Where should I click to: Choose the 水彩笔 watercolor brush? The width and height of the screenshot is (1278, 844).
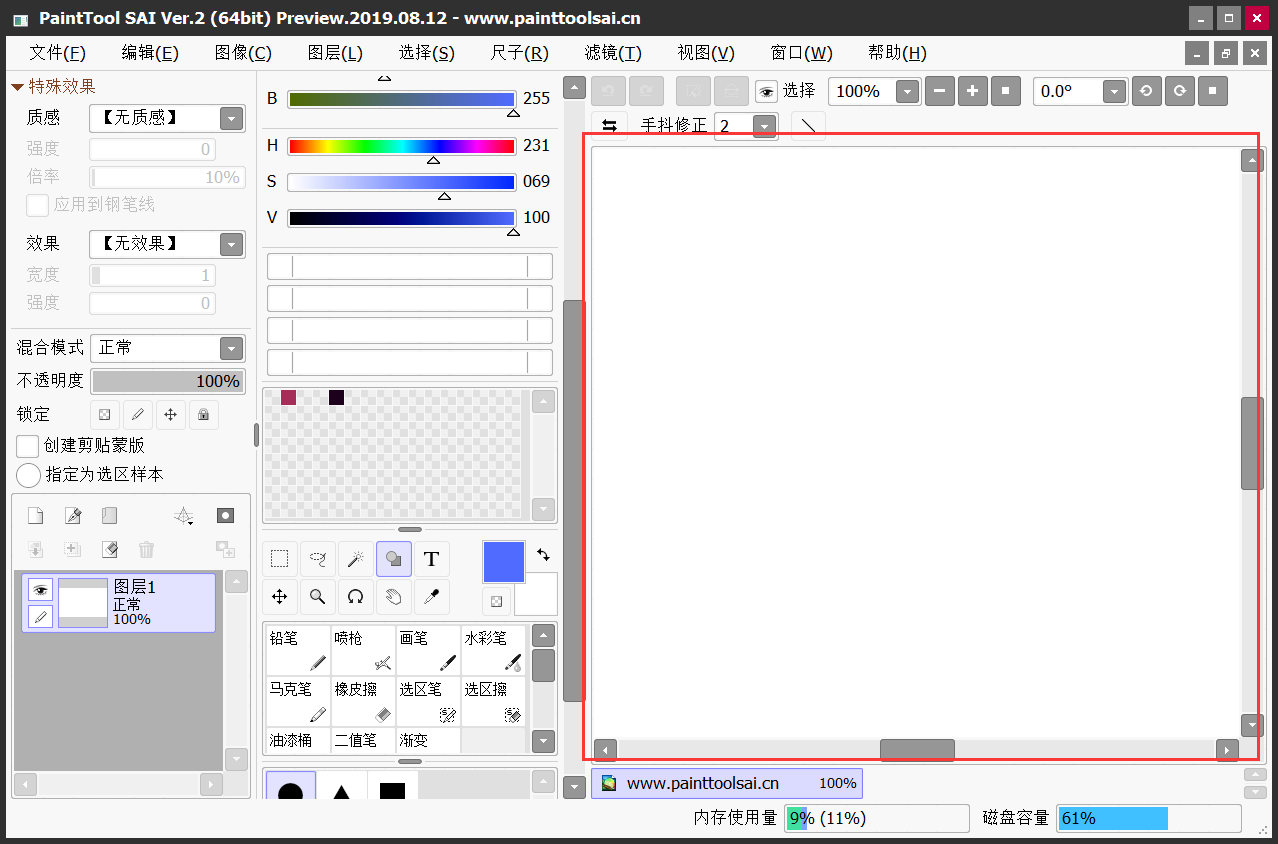(493, 650)
